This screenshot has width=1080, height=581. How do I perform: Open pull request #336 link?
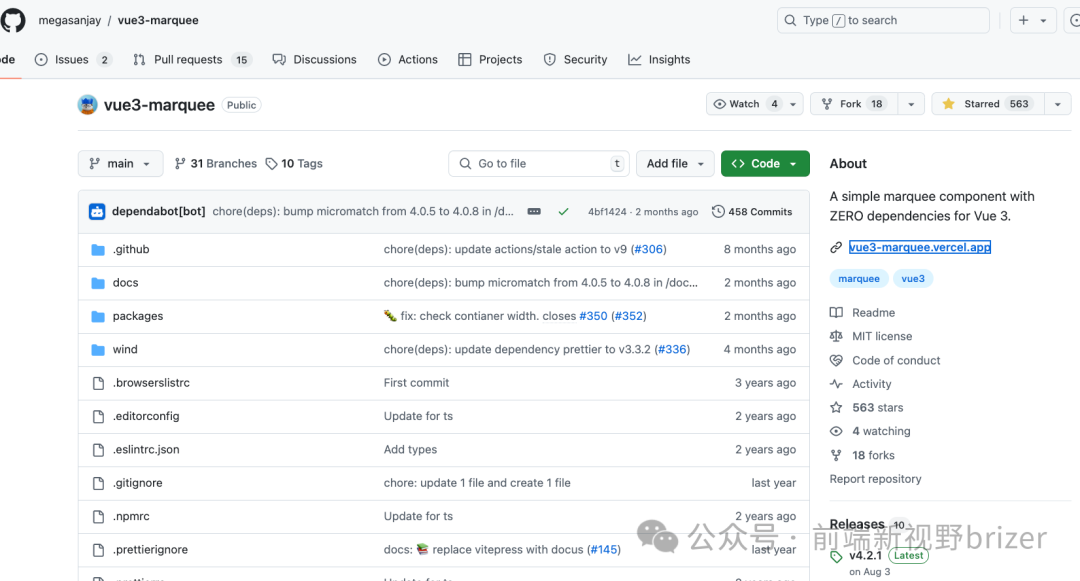point(672,349)
